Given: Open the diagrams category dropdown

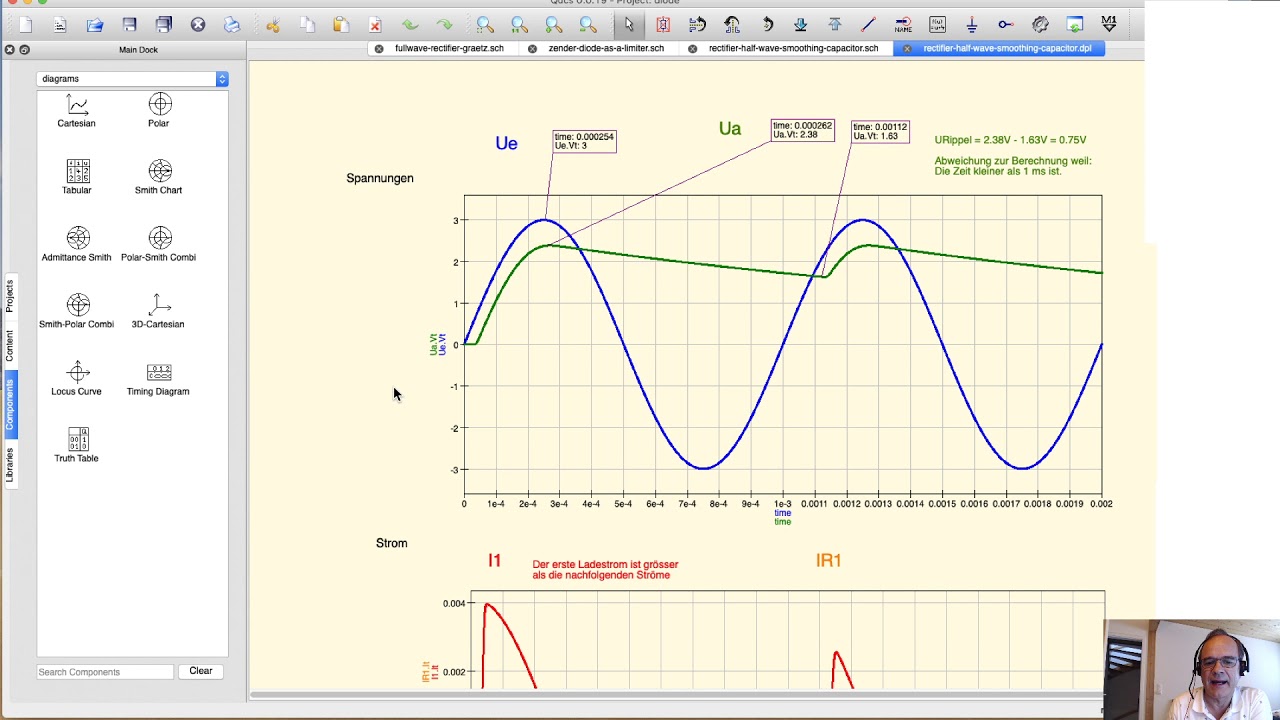Looking at the screenshot, I should click(x=132, y=79).
